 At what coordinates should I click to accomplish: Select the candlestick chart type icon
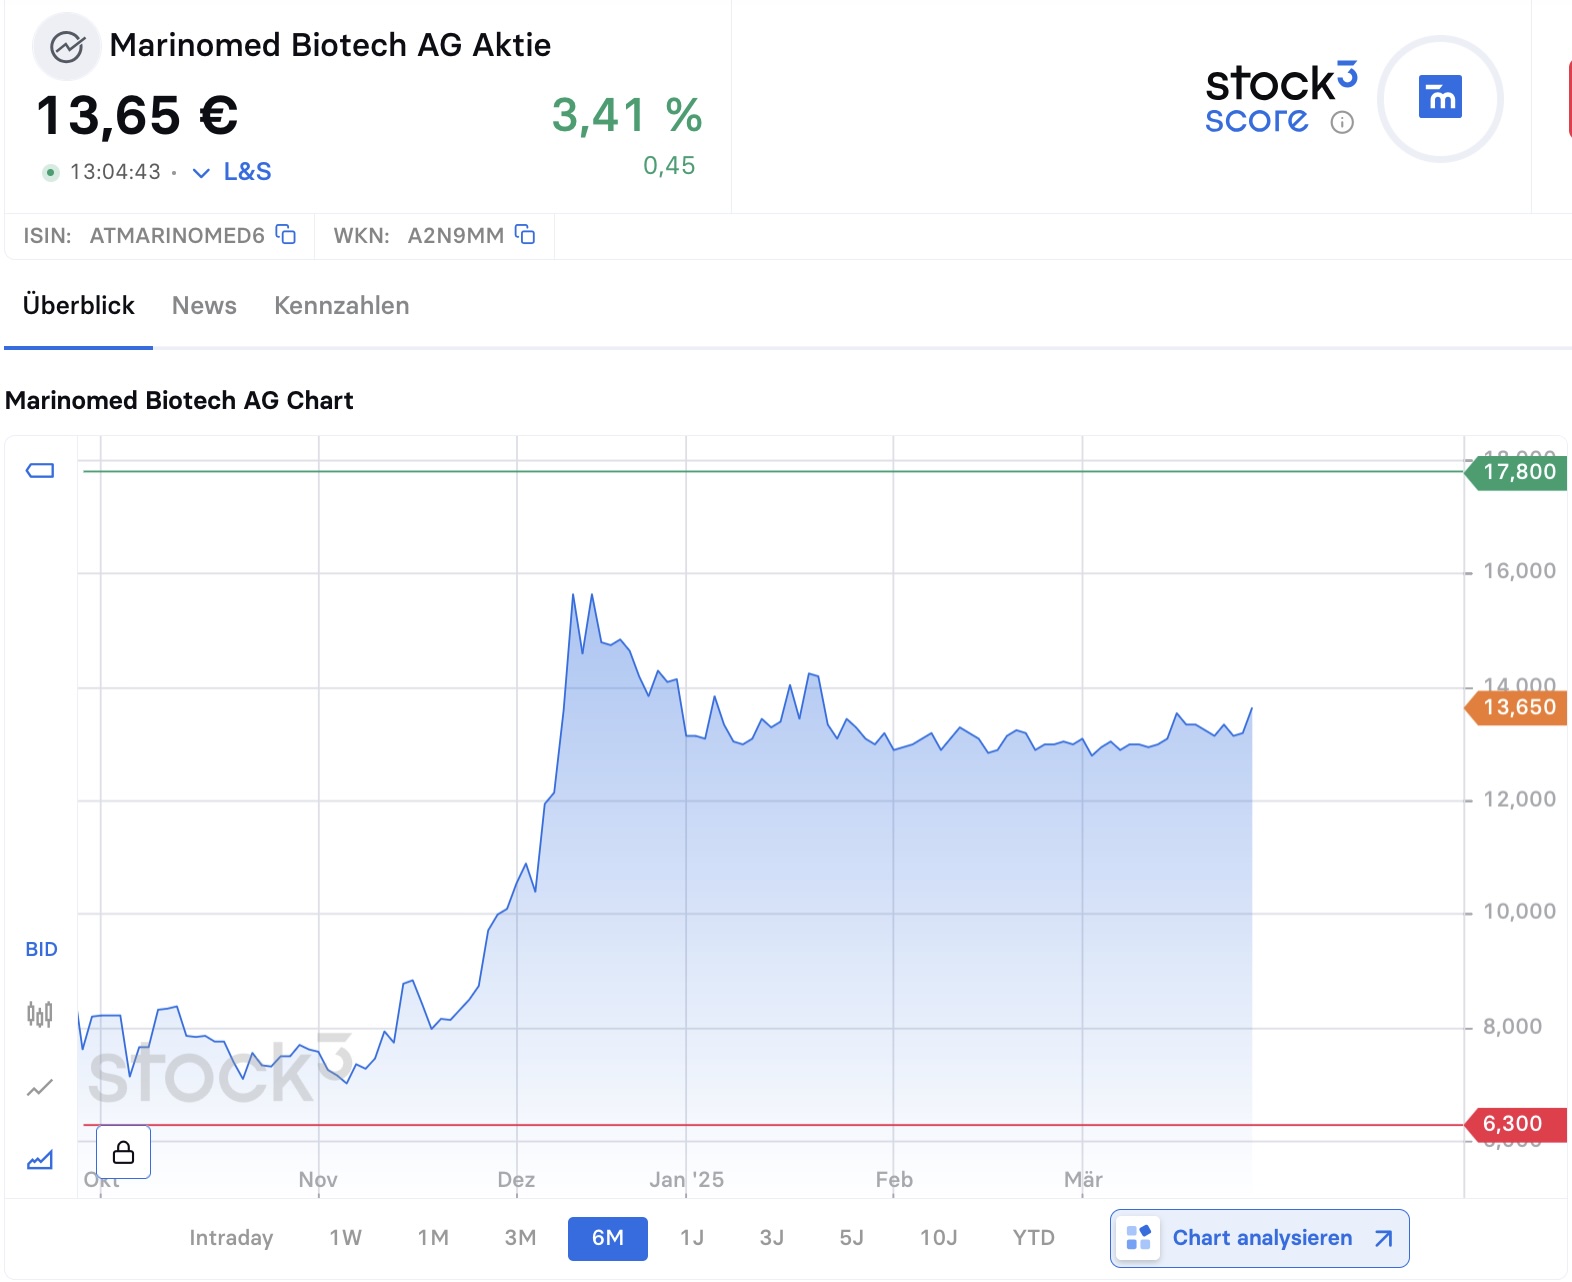coord(40,1015)
